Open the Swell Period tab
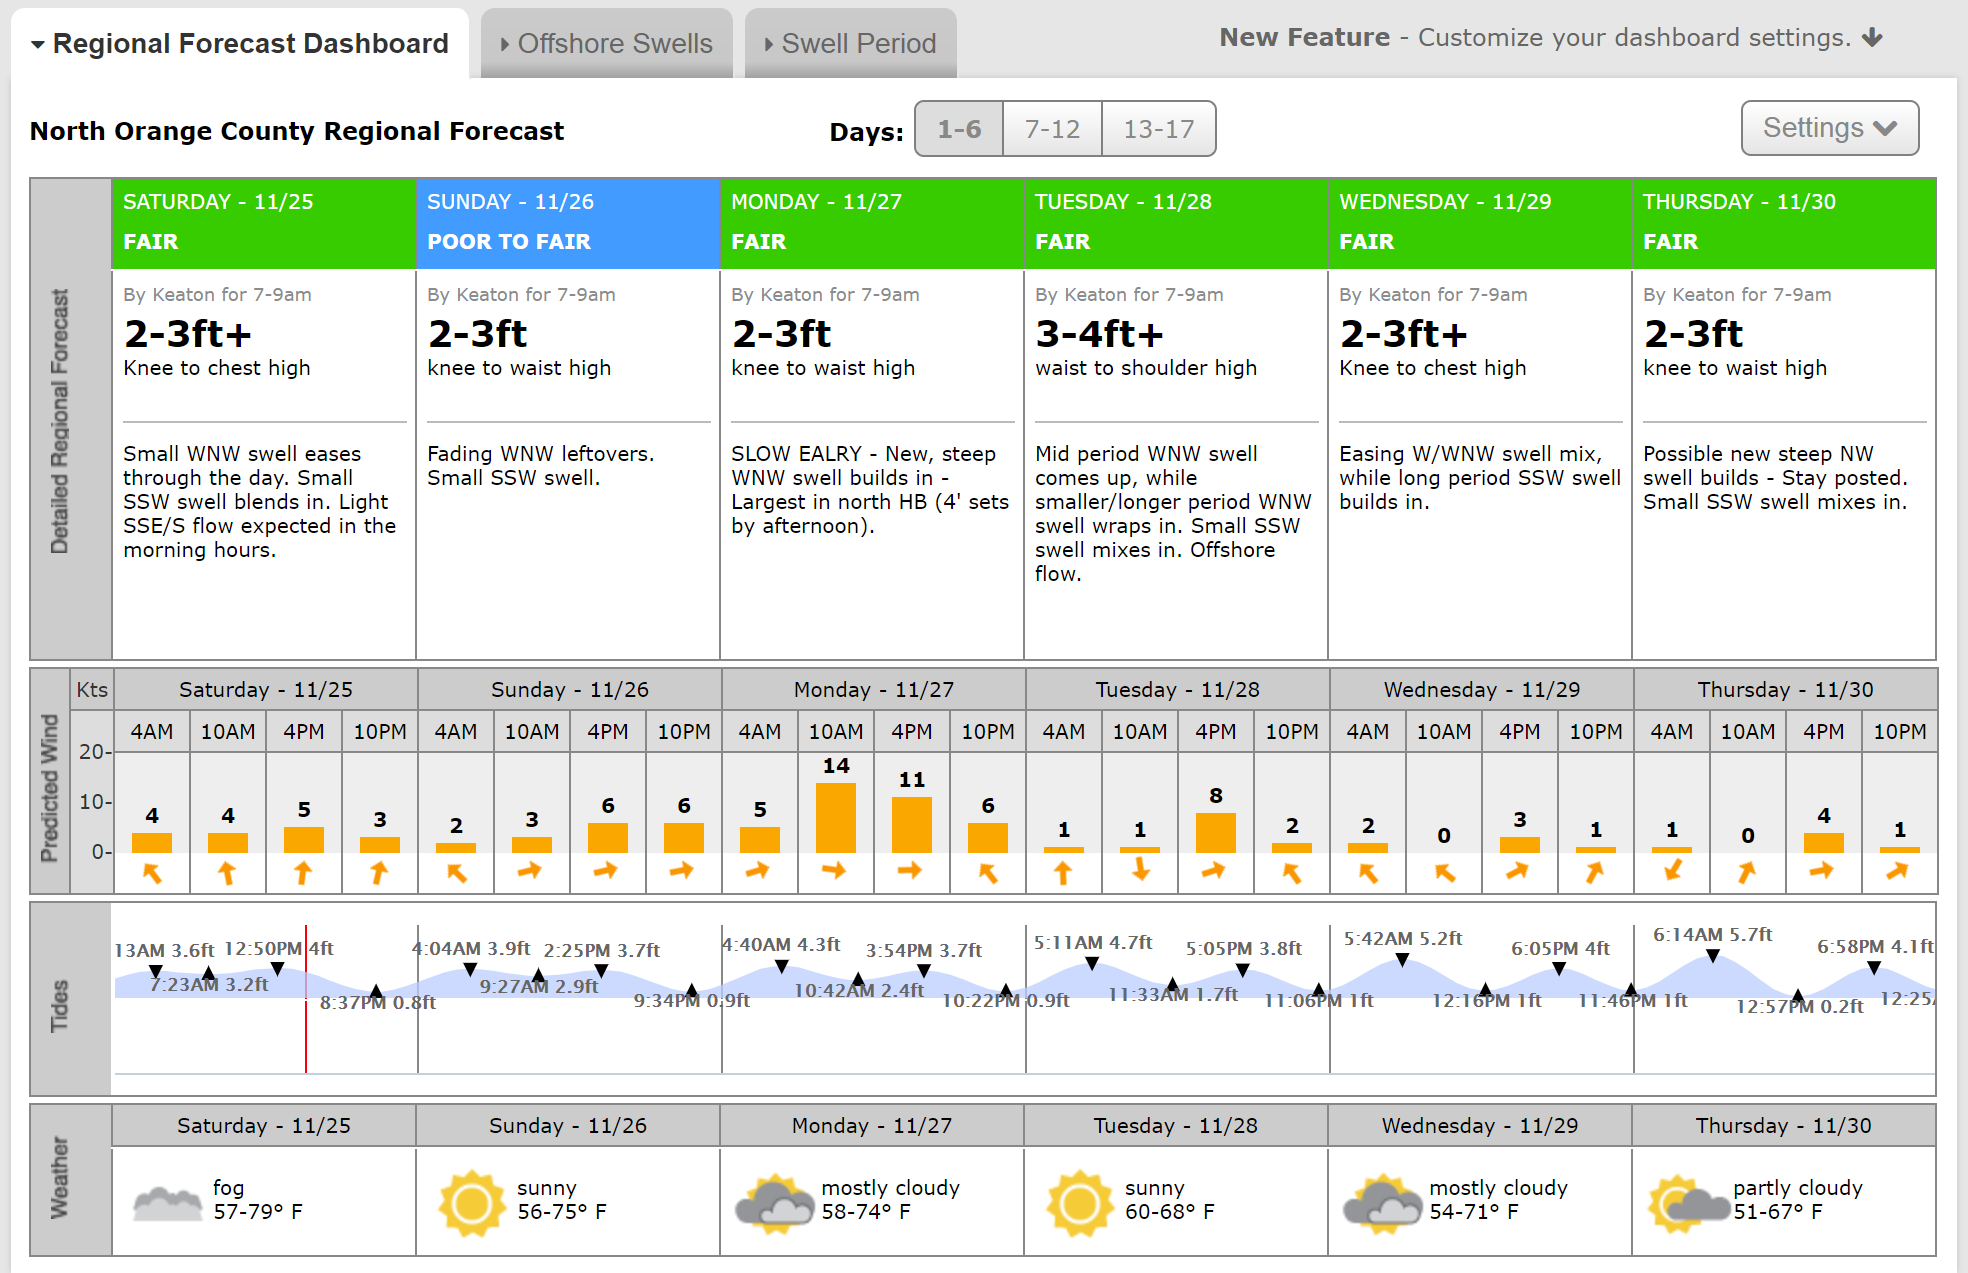The image size is (1968, 1273). (x=850, y=44)
